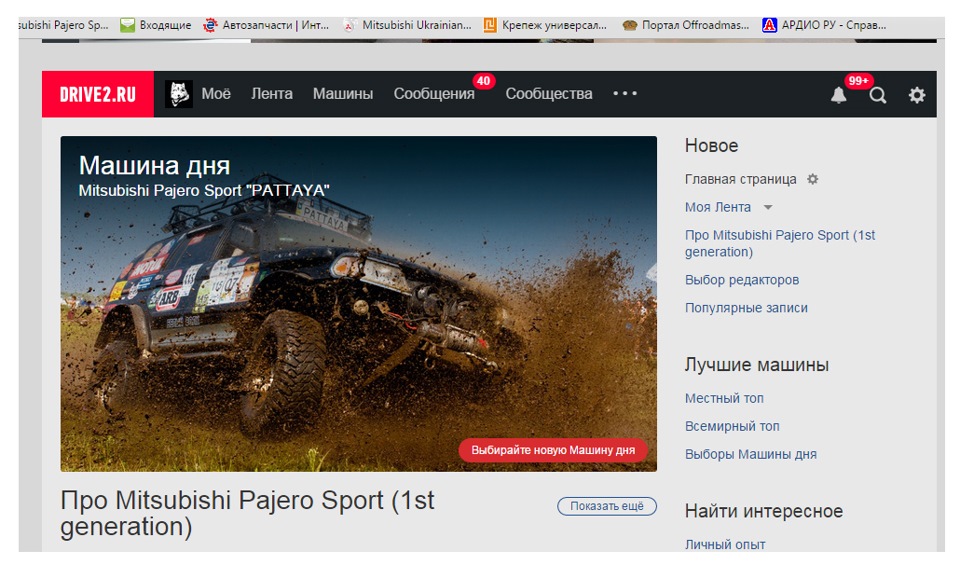This screenshot has height=565, width=960.
Task: Click the 99+ notifications badge
Action: pos(858,81)
